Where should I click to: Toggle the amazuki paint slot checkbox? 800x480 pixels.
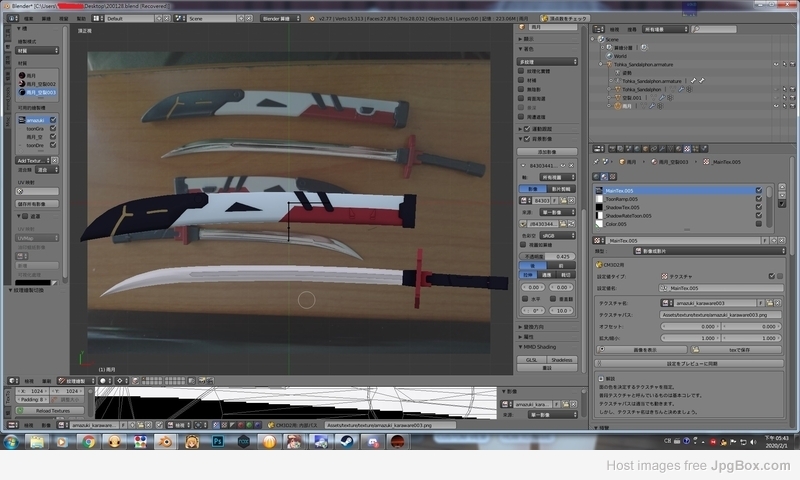point(53,120)
